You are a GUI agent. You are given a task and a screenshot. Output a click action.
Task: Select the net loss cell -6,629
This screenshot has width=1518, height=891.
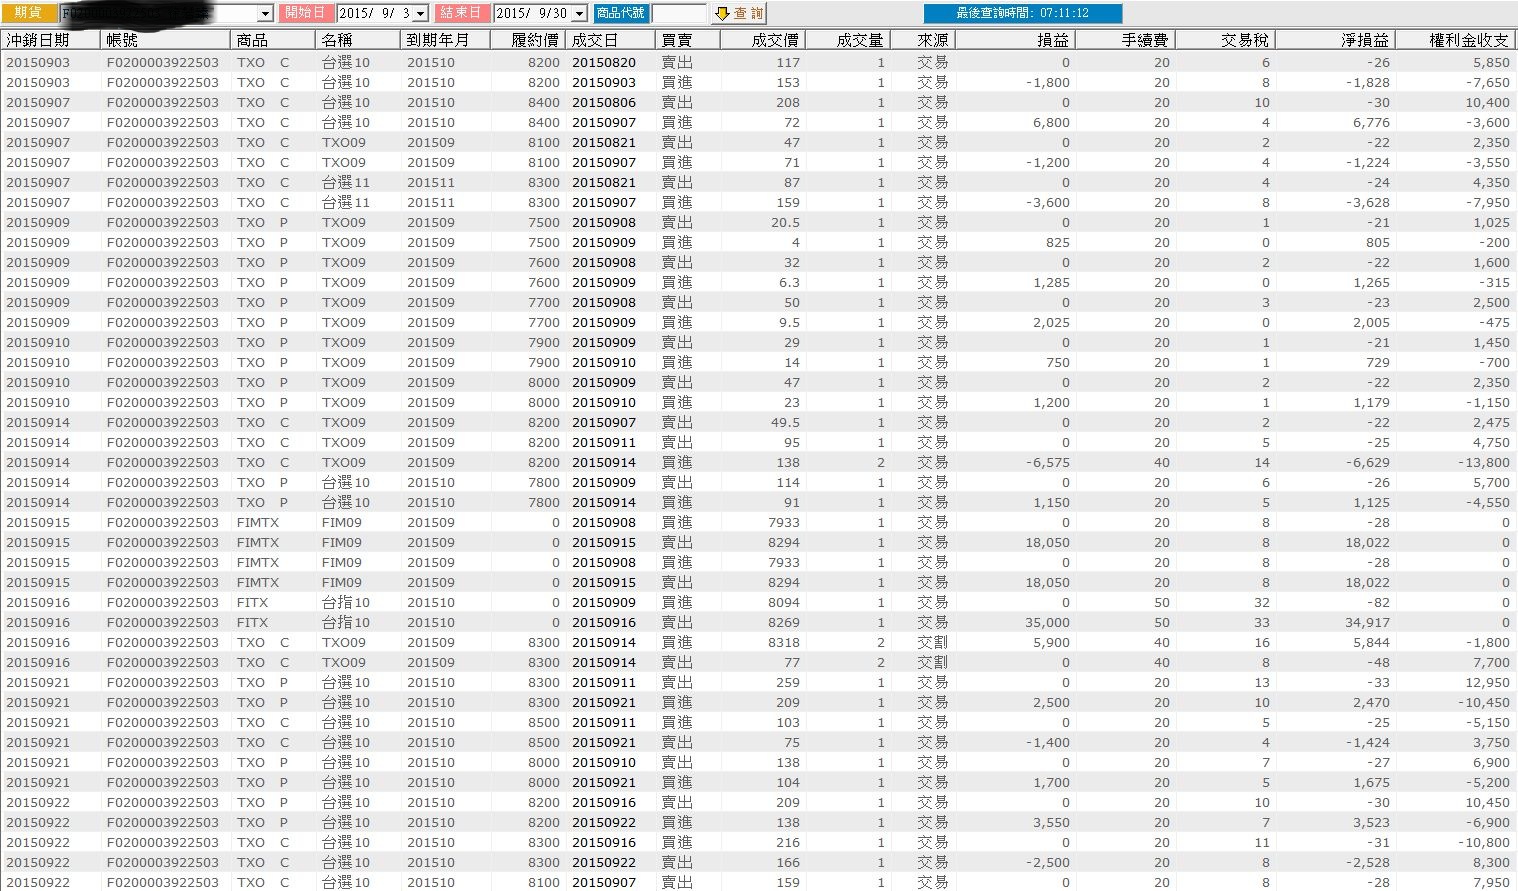[1367, 462]
